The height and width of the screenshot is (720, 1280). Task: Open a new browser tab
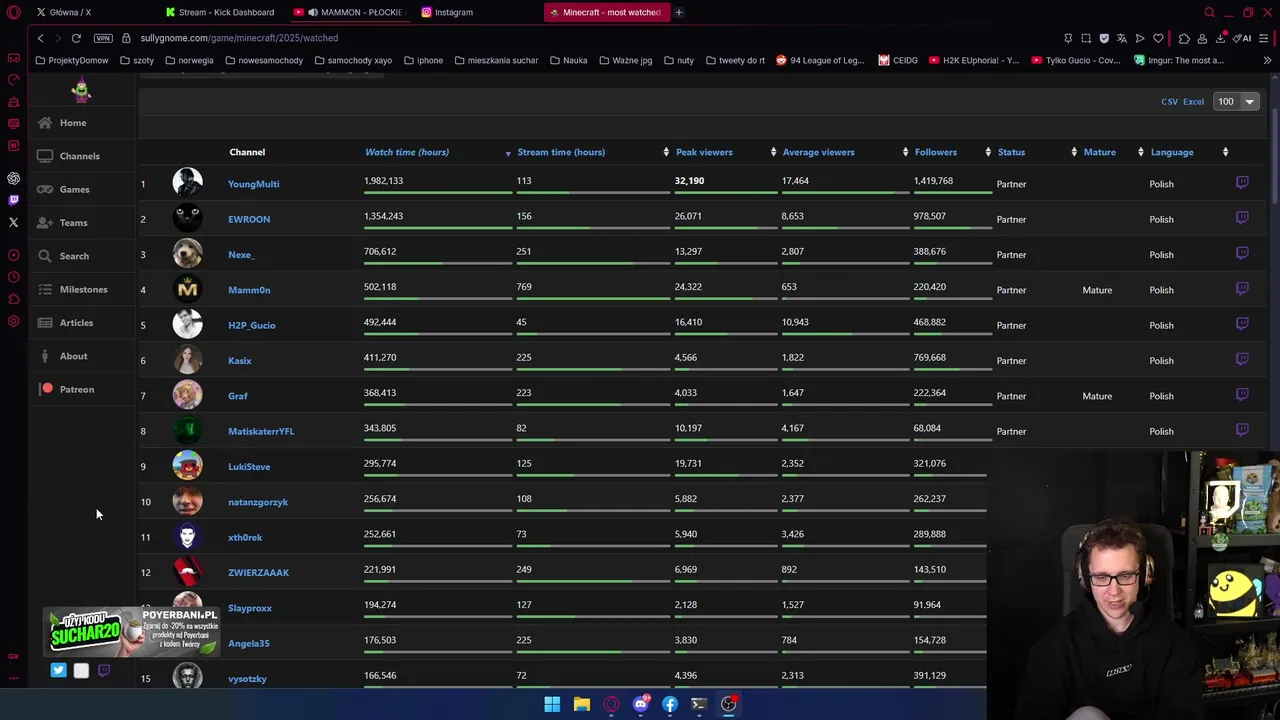(679, 12)
